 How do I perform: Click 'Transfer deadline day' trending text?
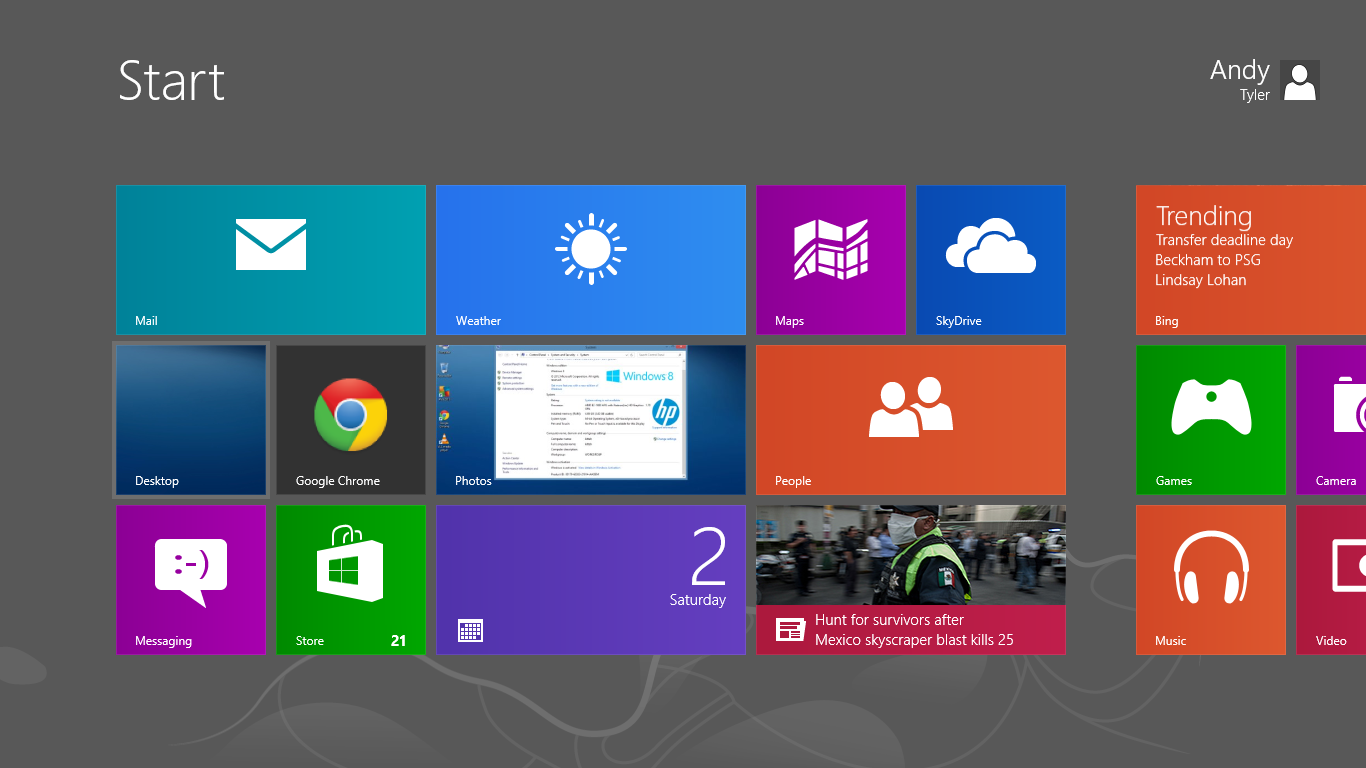tap(1224, 240)
